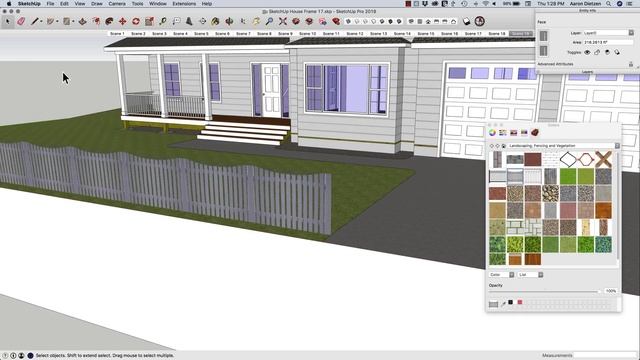Image resolution: width=640 pixels, height=360 pixels.
Task: Select the red brick material swatch
Action: click(x=533, y=160)
